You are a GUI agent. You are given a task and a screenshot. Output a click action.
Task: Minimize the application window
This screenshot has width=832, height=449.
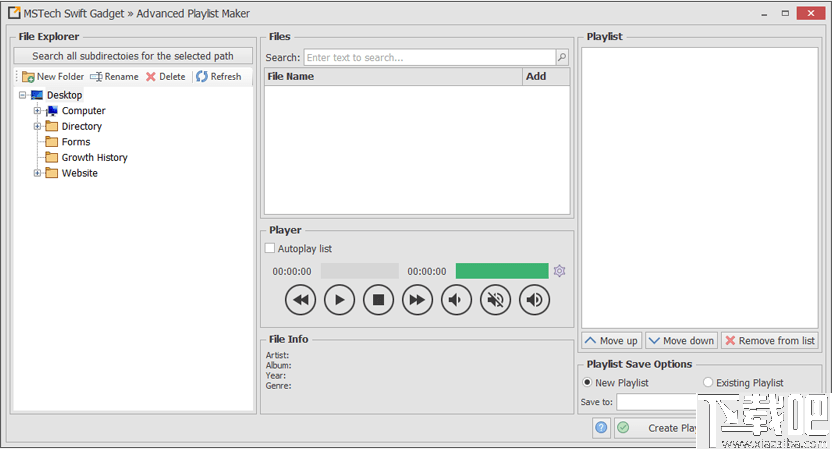764,13
